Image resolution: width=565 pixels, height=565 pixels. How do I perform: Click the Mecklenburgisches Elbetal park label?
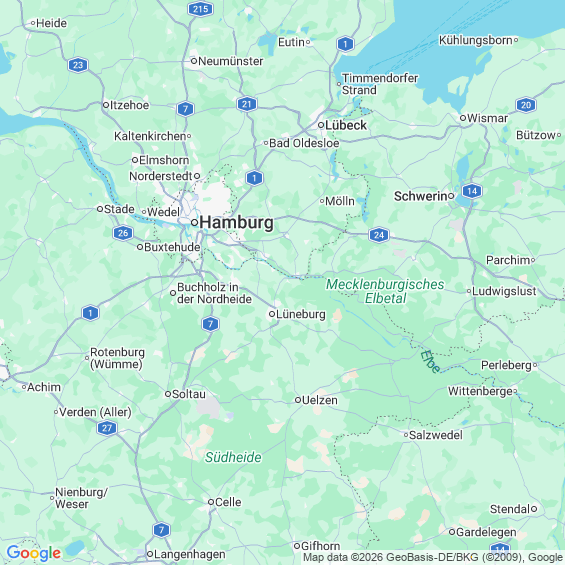point(385,291)
